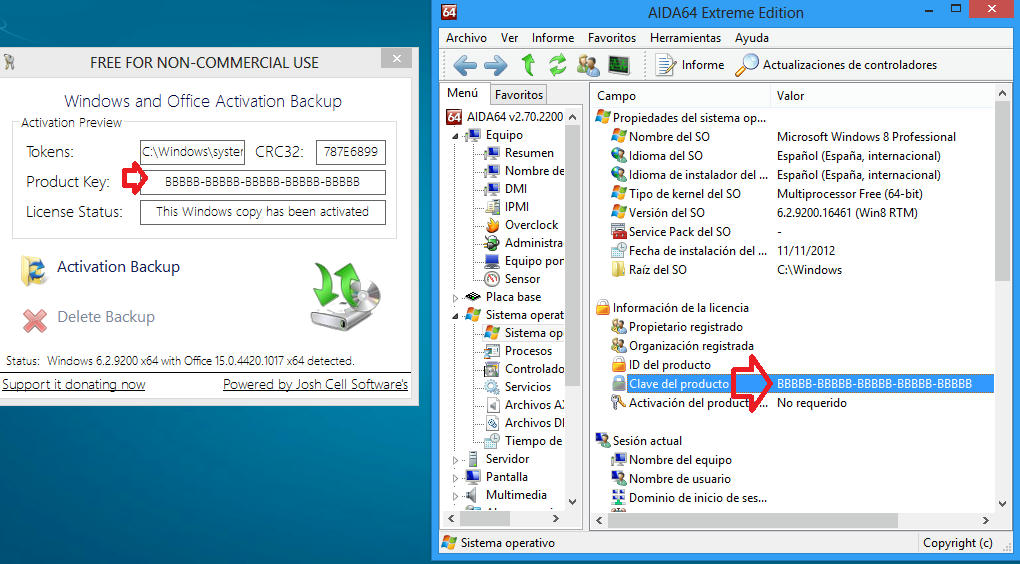Viewport: 1020px width, 564px height.
Task: Switch to the Favoritos tab
Action: tap(518, 95)
